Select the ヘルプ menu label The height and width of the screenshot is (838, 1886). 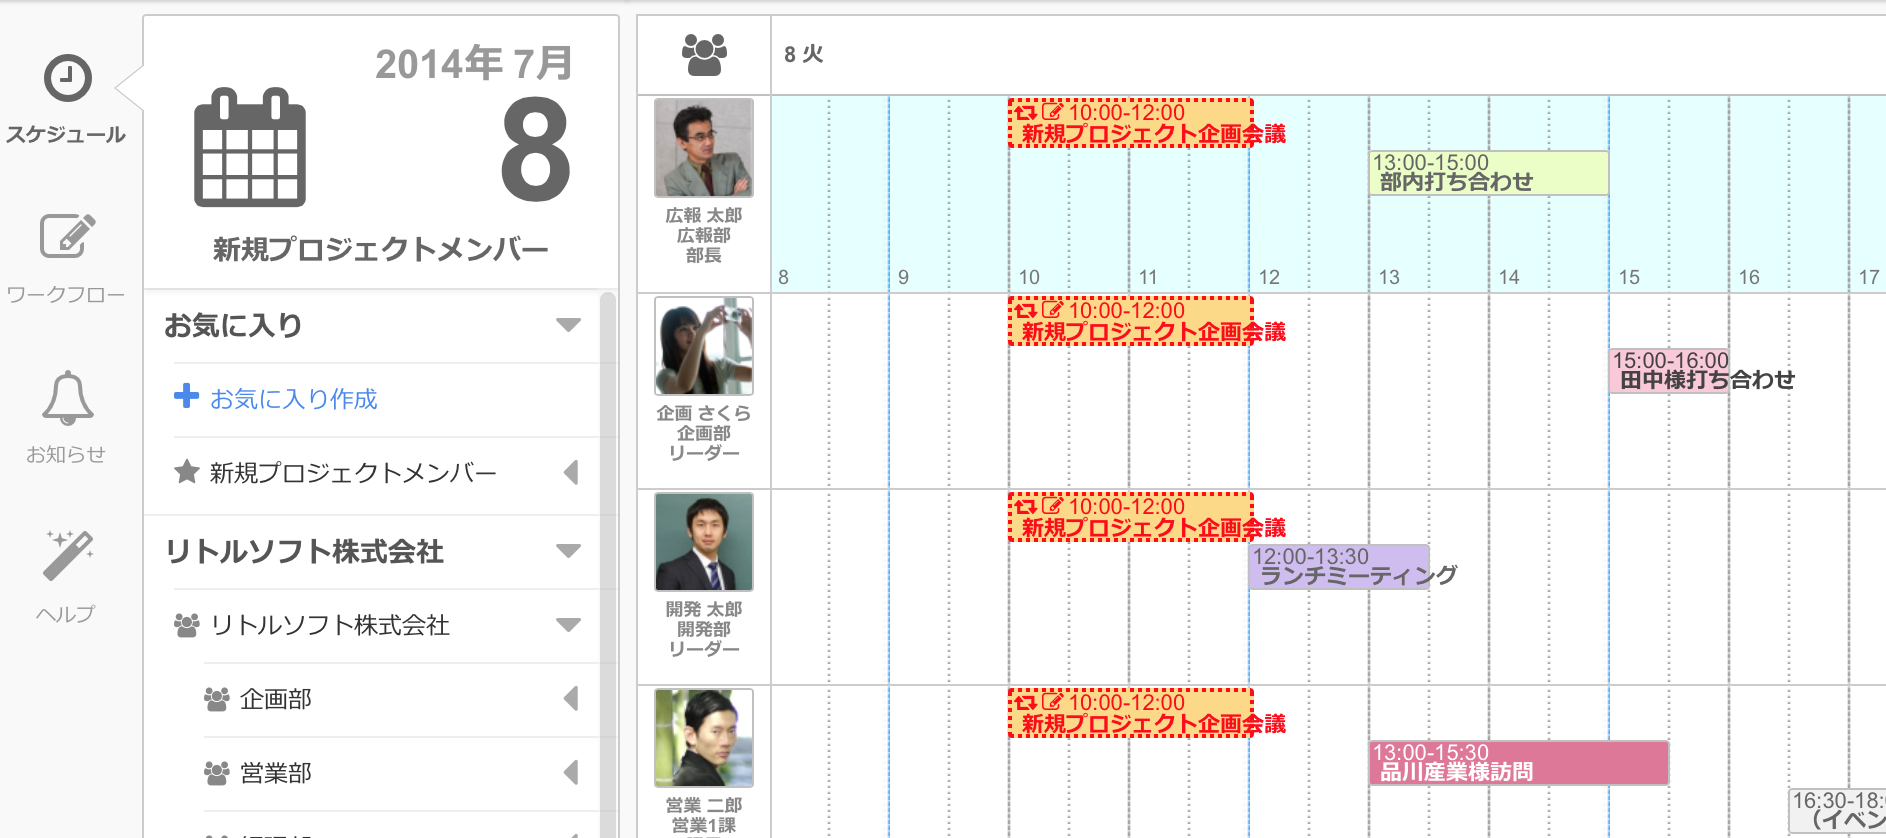[x=66, y=614]
